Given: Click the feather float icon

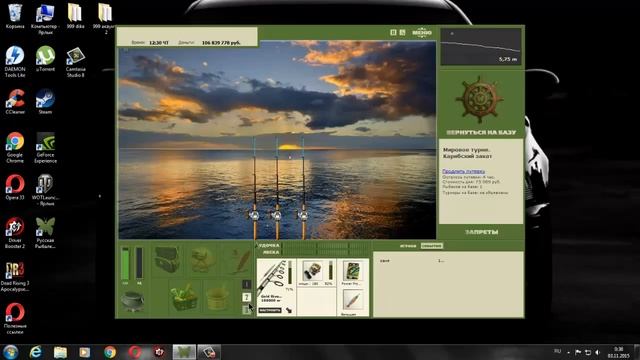Looking at the screenshot, I should tap(240, 260).
